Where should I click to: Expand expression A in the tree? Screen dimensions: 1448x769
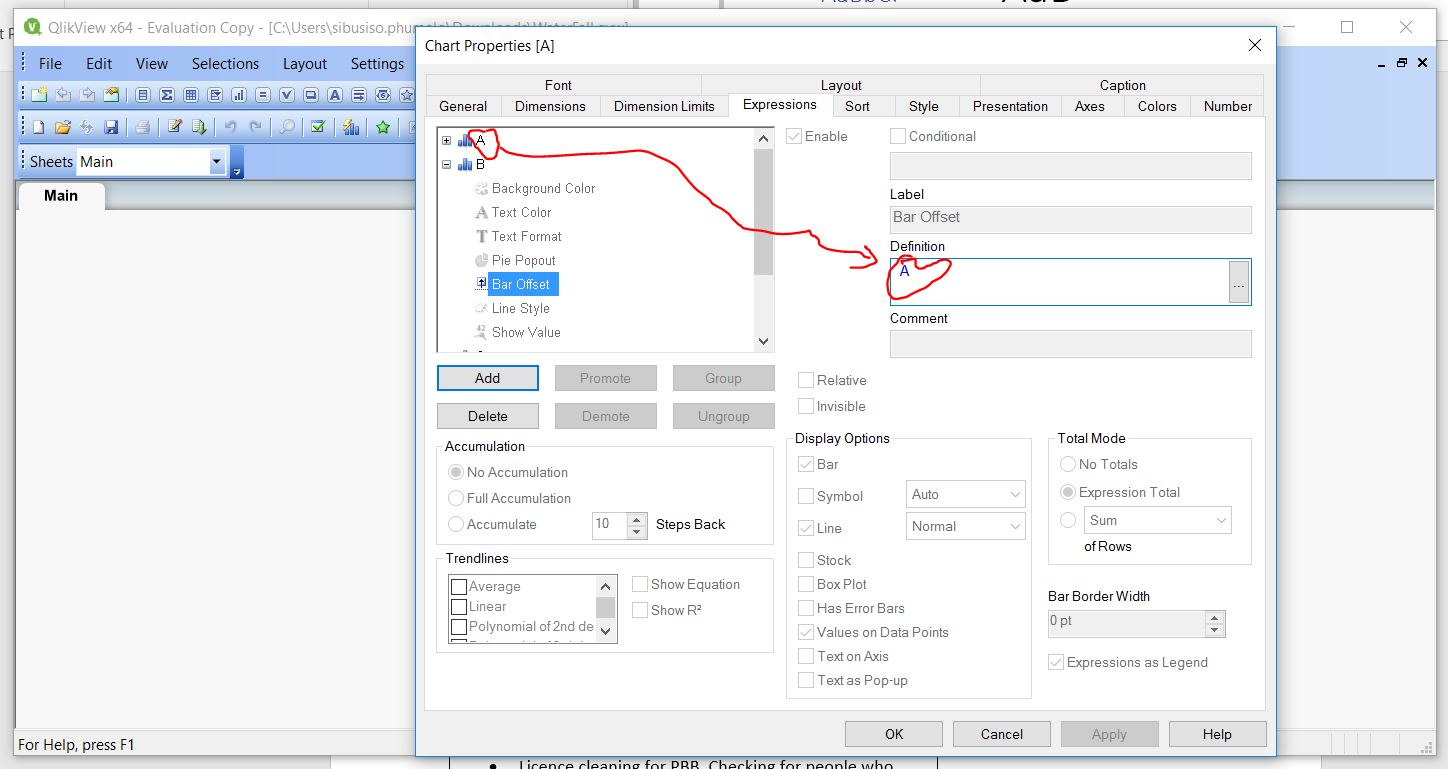pos(447,141)
